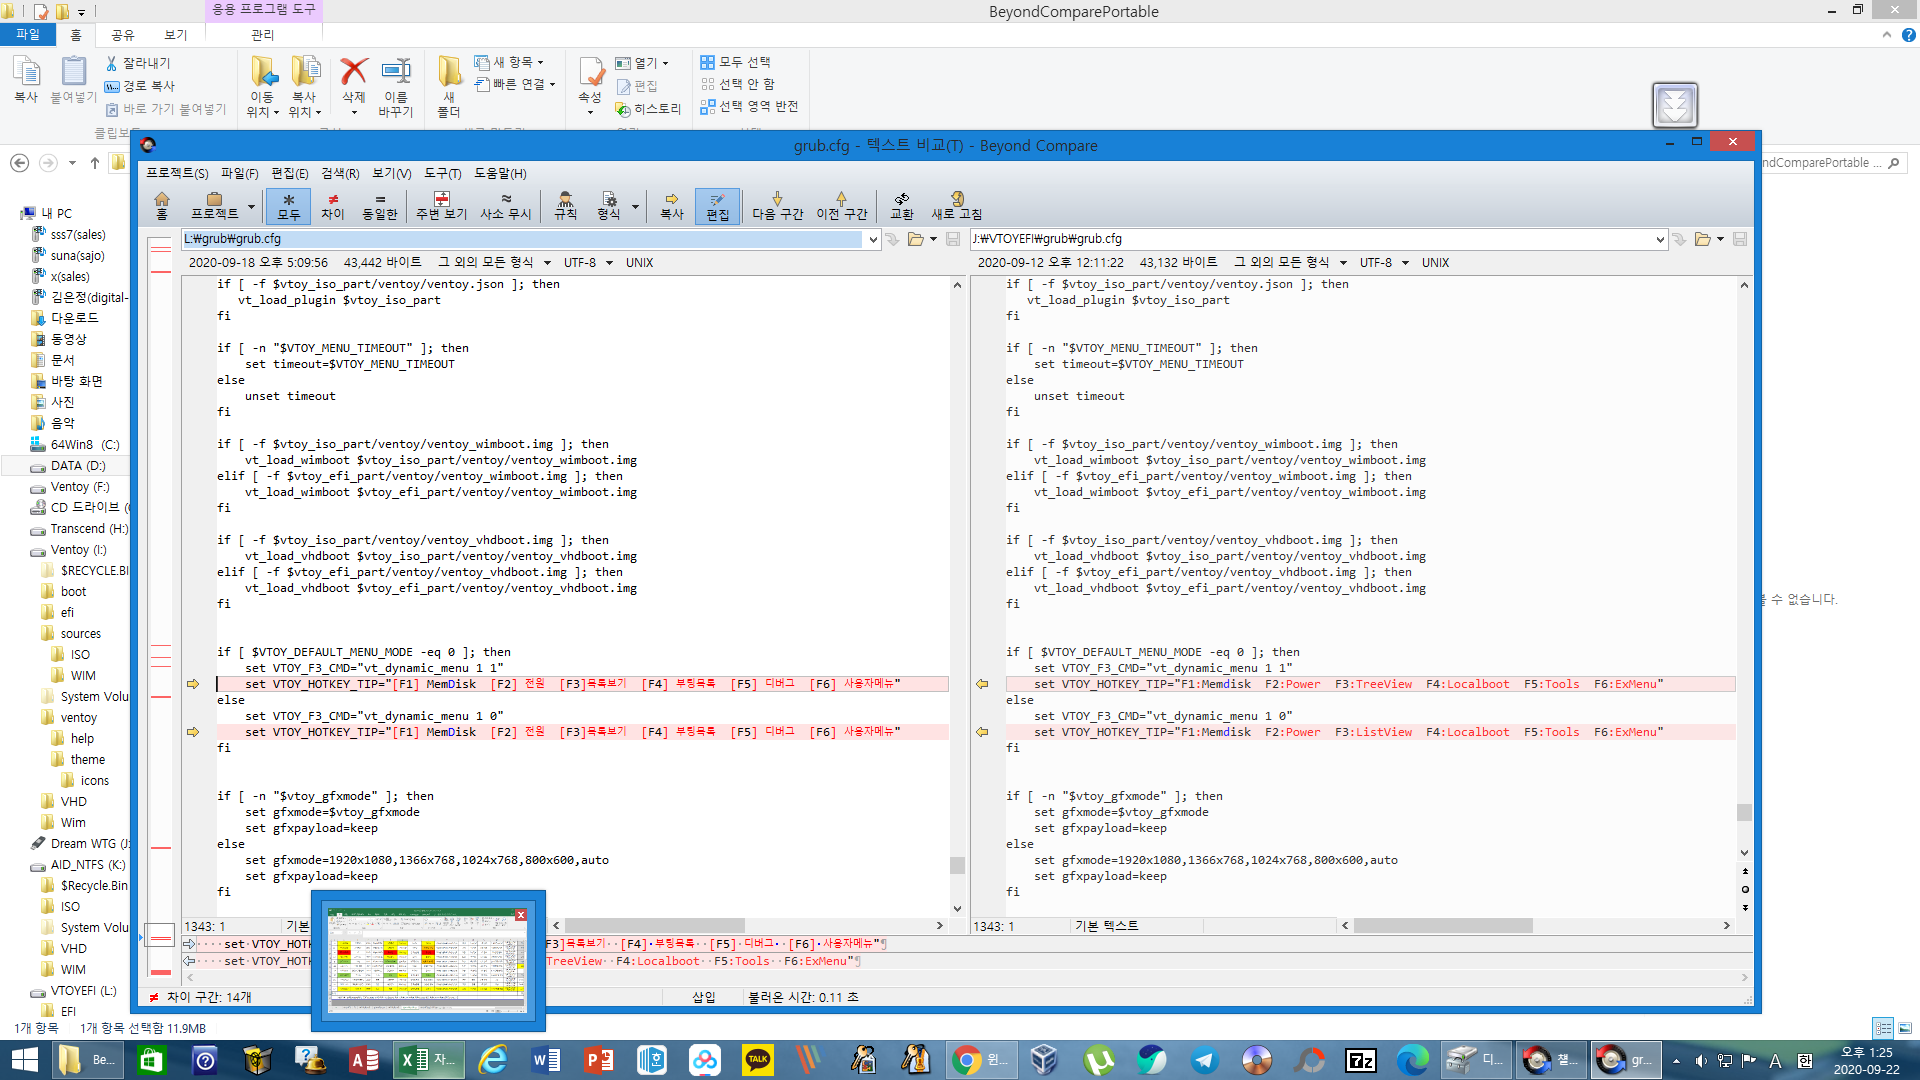The image size is (1920, 1080).
Task: Jump to 다음 구간 (next section)
Action: pos(778,205)
